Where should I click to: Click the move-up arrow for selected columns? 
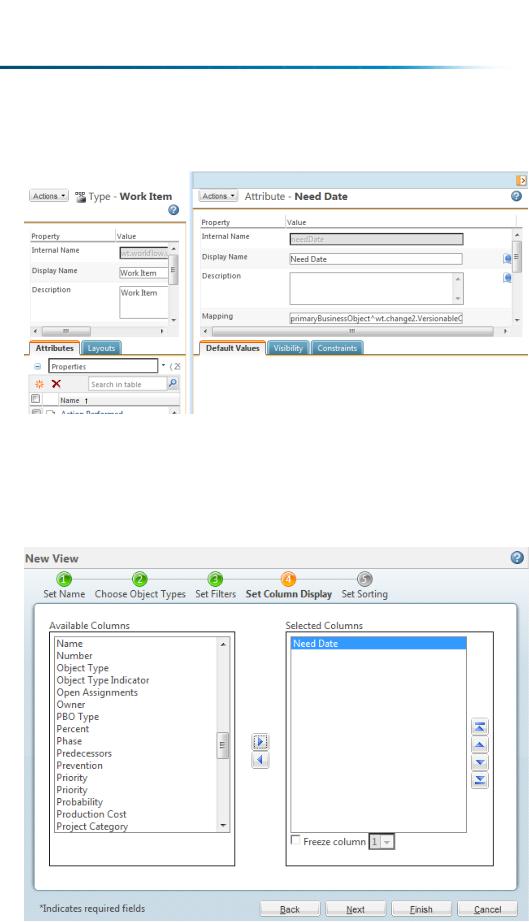pyautogui.click(x=480, y=744)
